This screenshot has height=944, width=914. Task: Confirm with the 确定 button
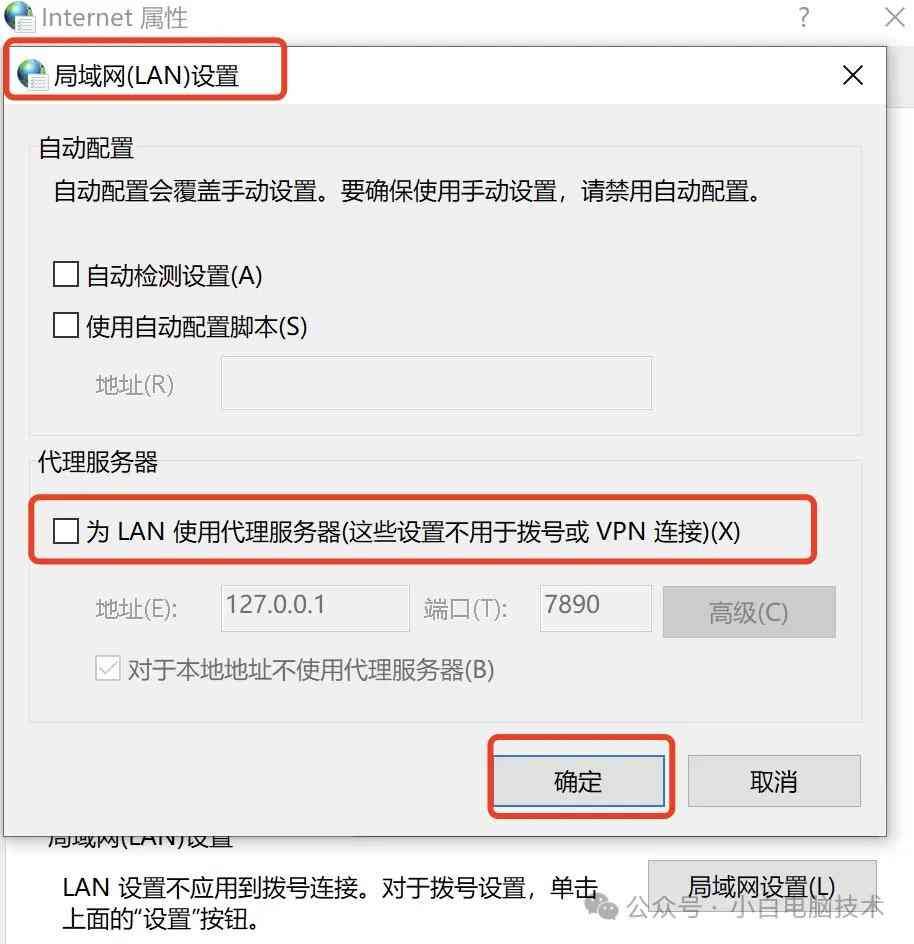(x=579, y=781)
